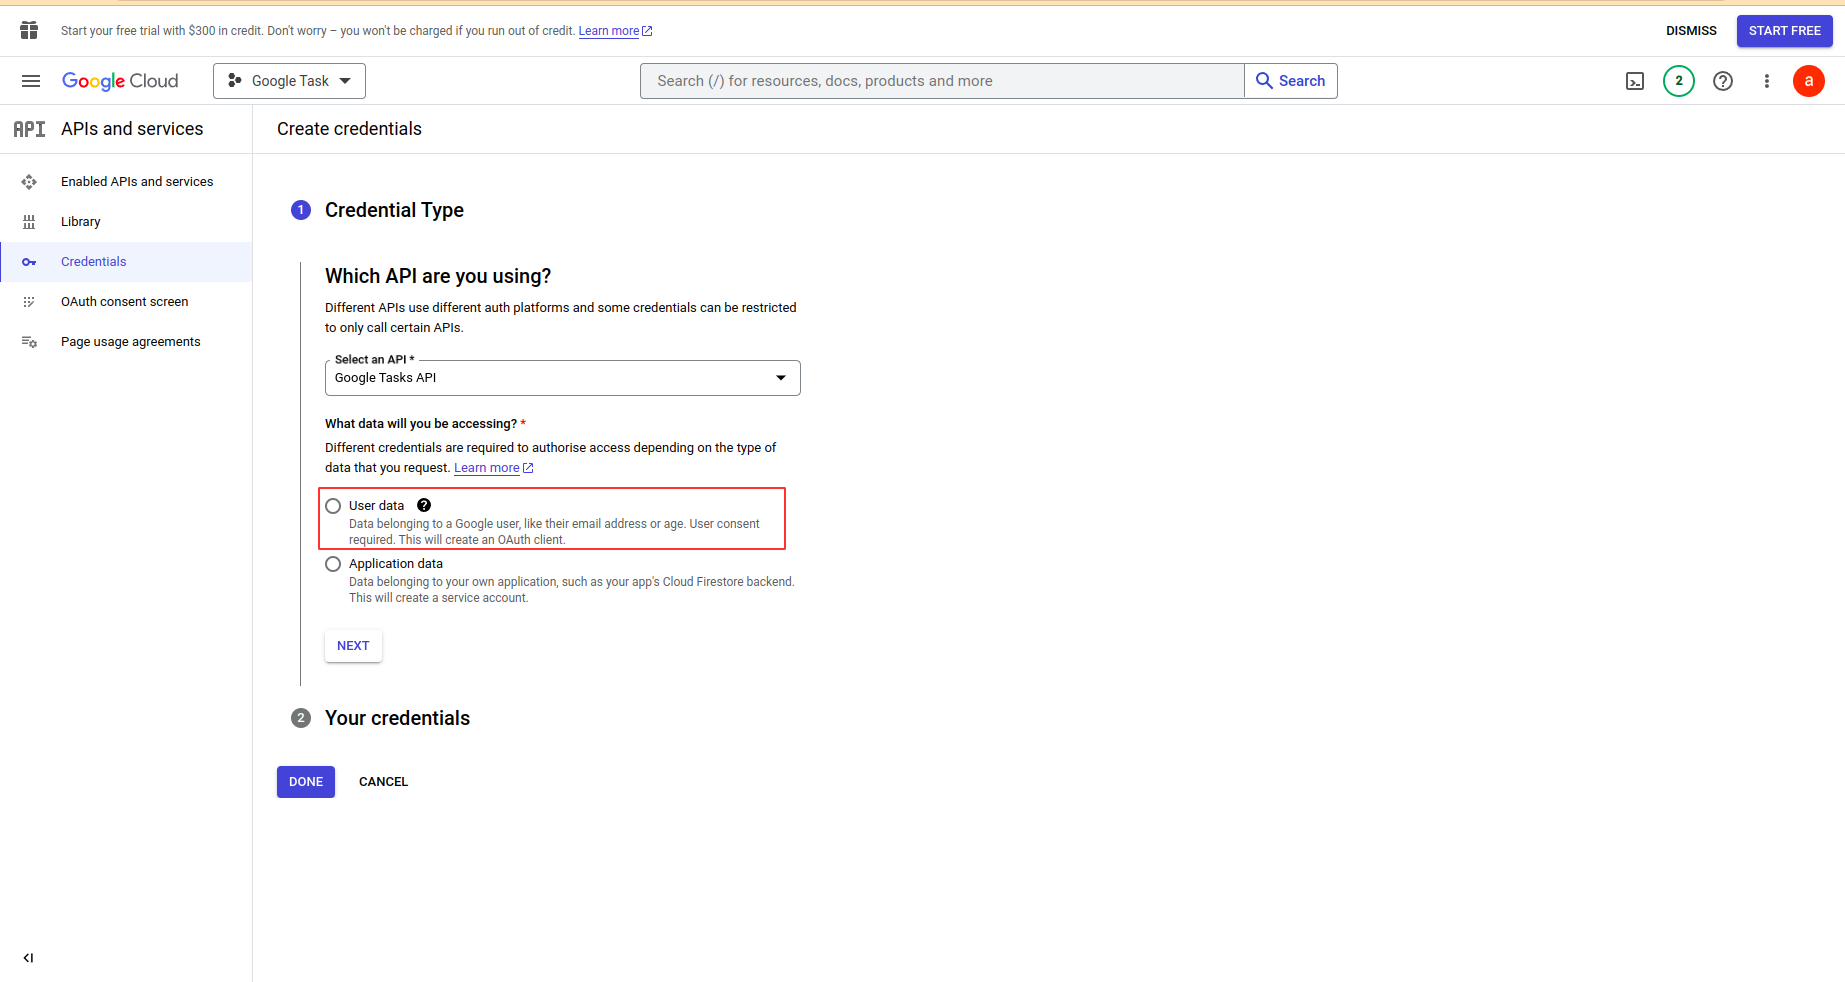Click the Enabled APIs and services icon
The image size is (1845, 982).
[x=29, y=182]
